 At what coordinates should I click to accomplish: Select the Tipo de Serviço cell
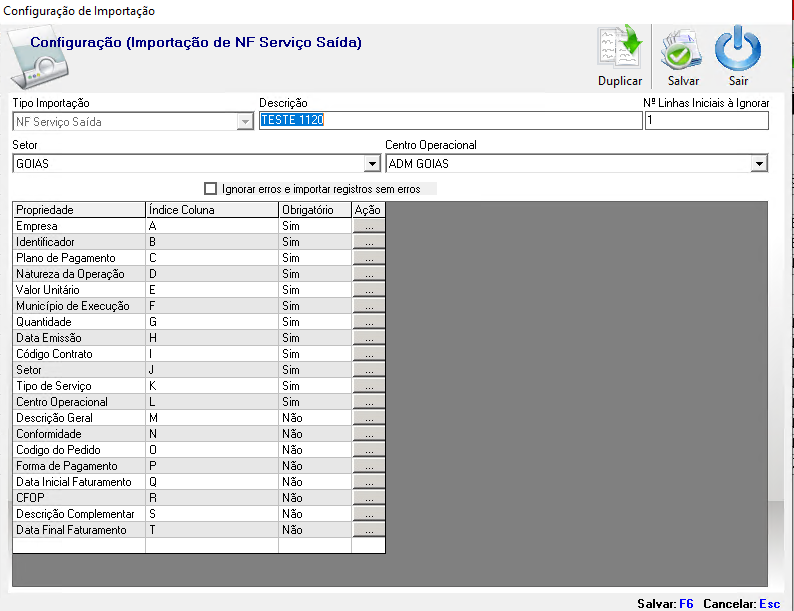(x=79, y=386)
